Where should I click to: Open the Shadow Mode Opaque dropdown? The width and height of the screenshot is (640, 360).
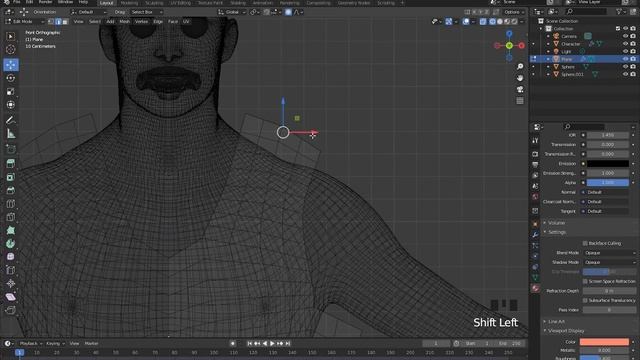(609, 262)
